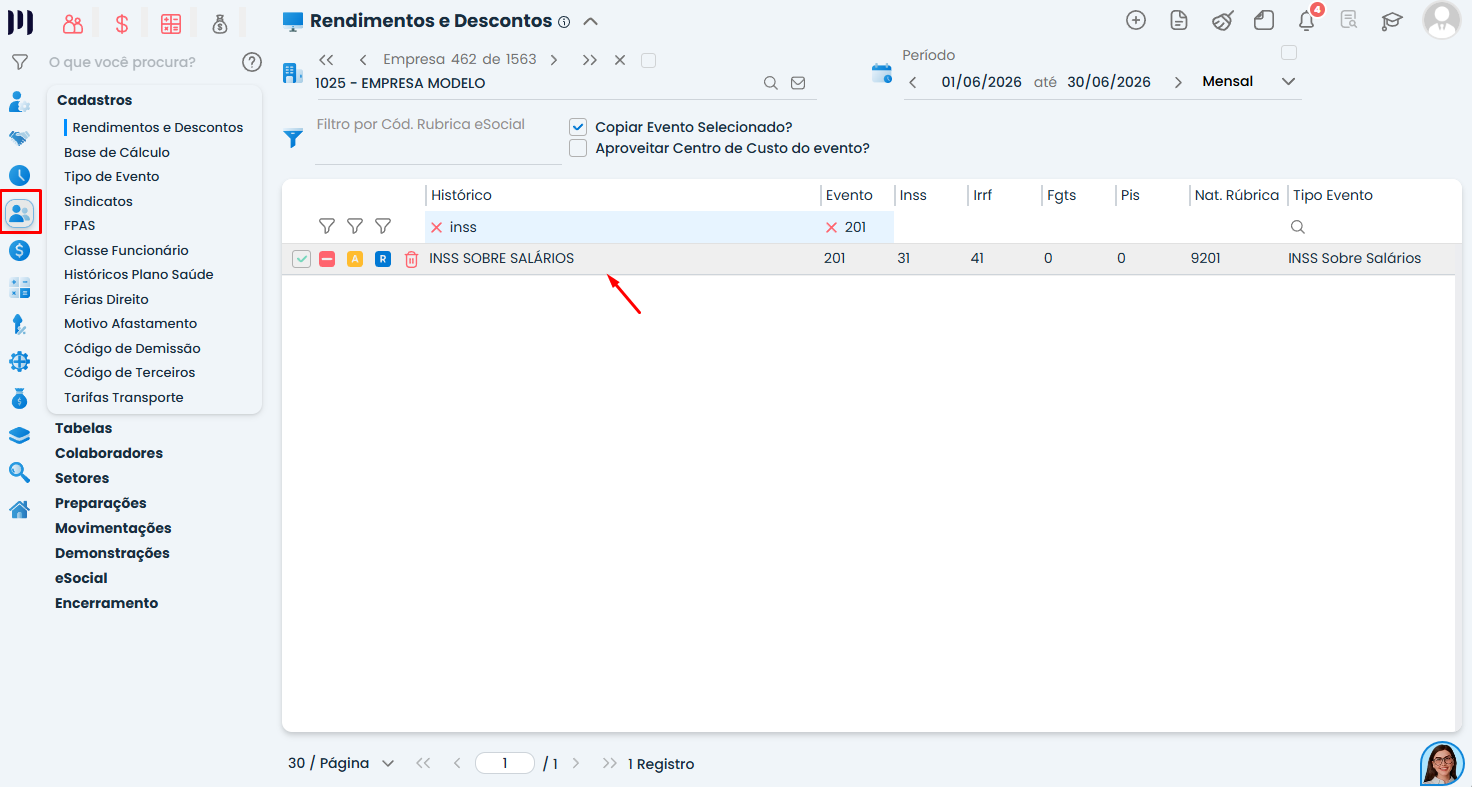
Task: Clear the 201 Evento filter with red X
Action: point(831,227)
